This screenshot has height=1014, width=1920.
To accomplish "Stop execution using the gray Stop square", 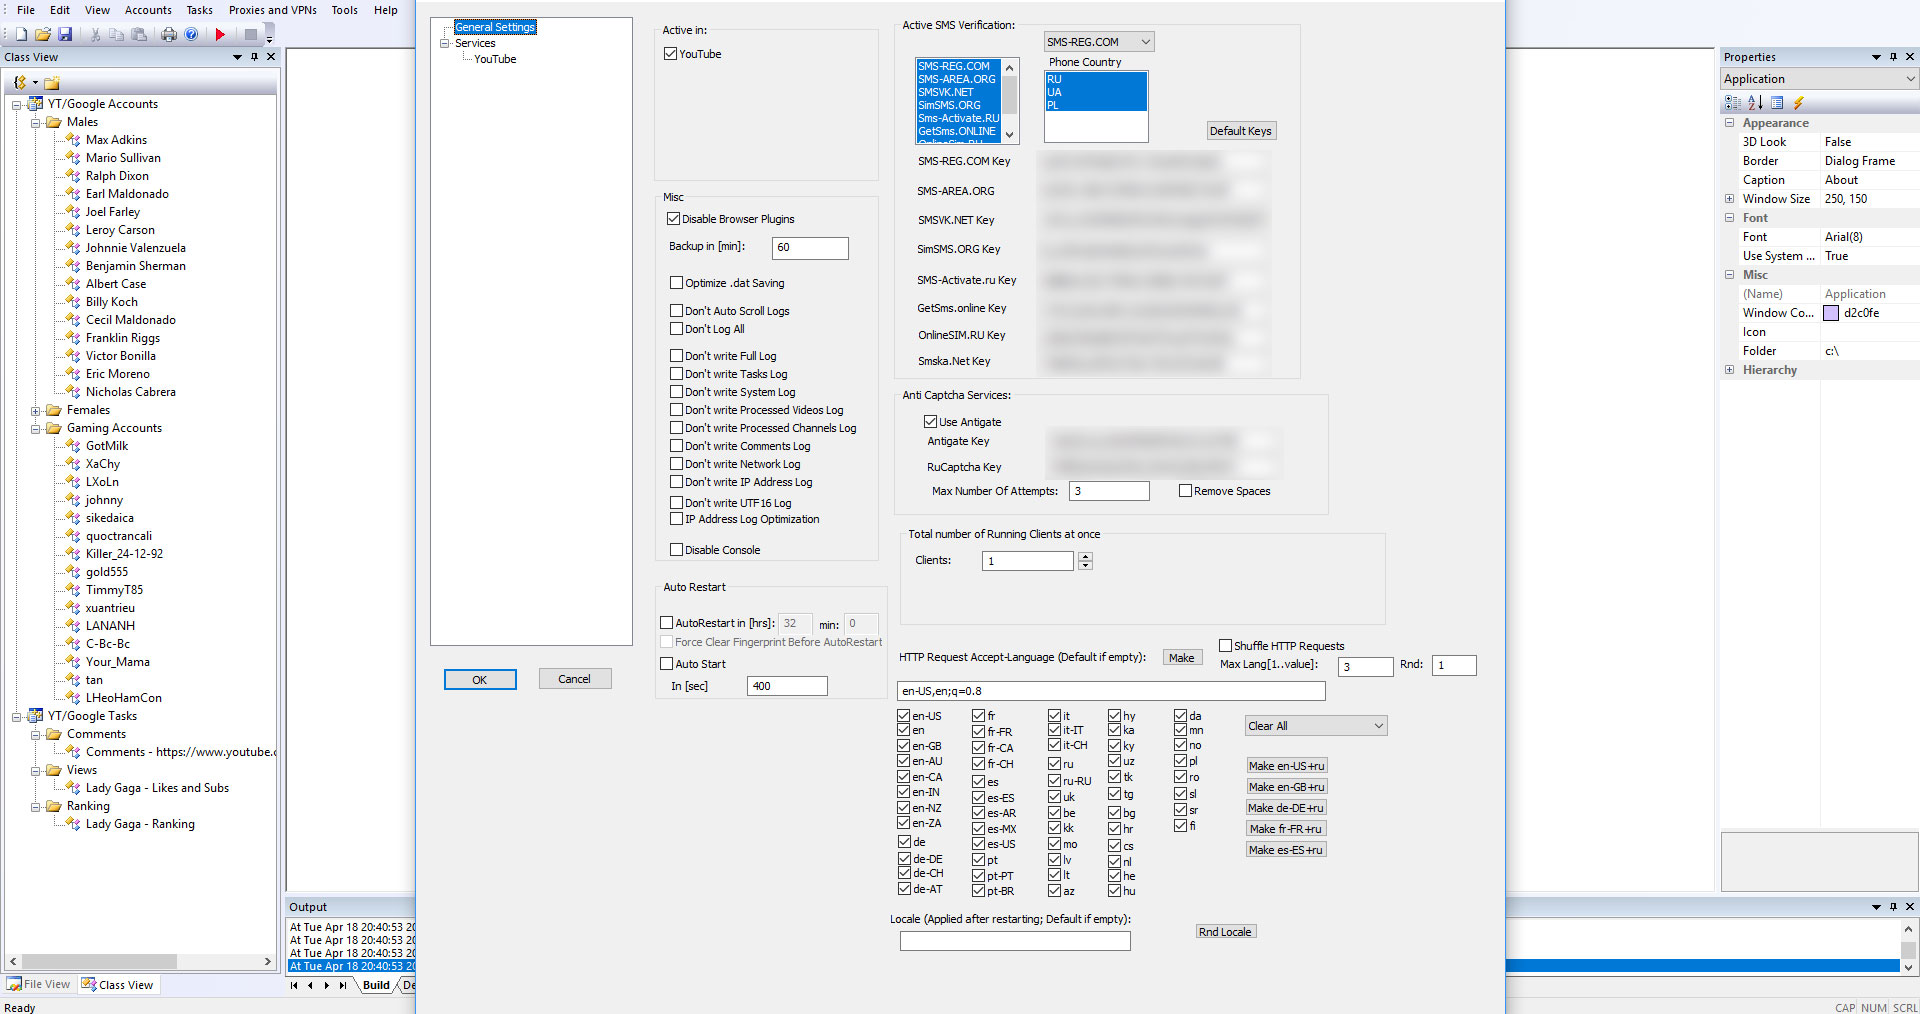I will click(x=251, y=34).
